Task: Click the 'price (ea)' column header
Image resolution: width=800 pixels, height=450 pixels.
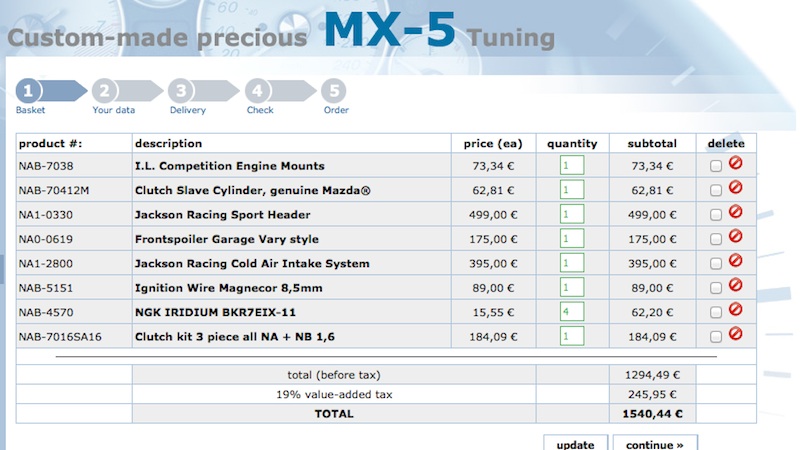Action: (x=493, y=144)
